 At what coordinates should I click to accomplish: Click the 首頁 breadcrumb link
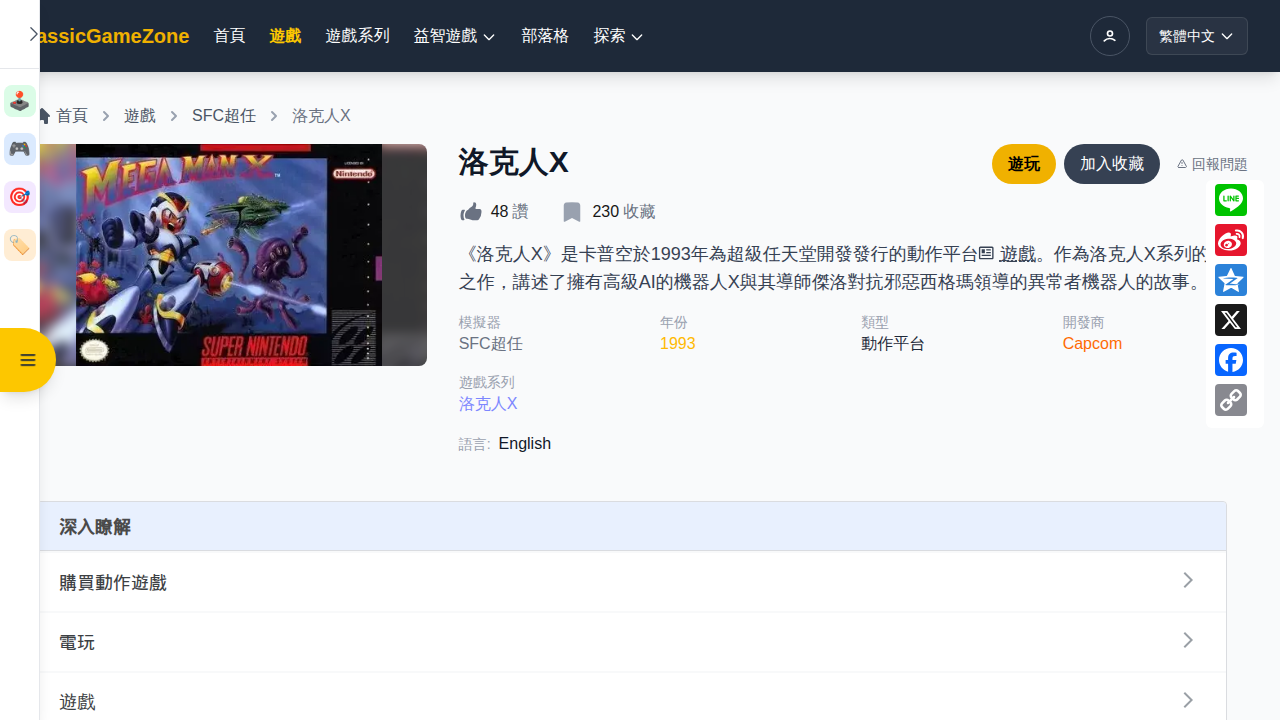click(x=72, y=116)
